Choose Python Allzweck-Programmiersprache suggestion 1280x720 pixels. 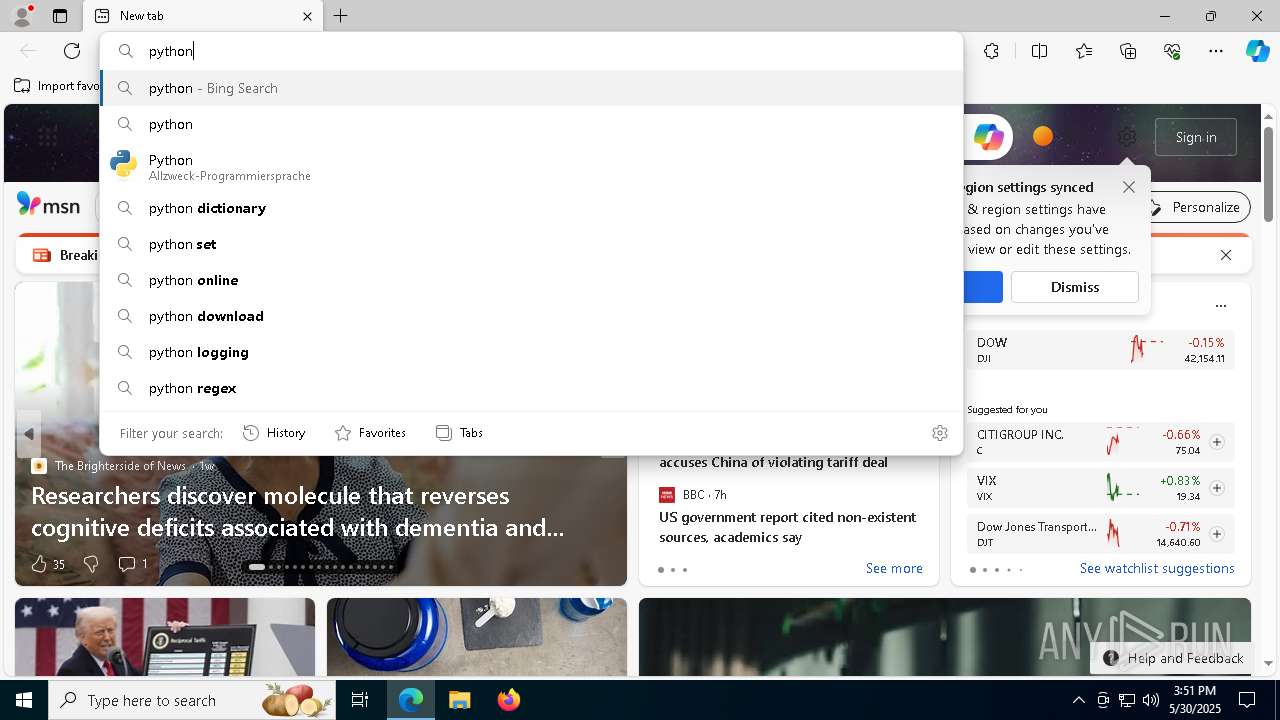[x=531, y=166]
